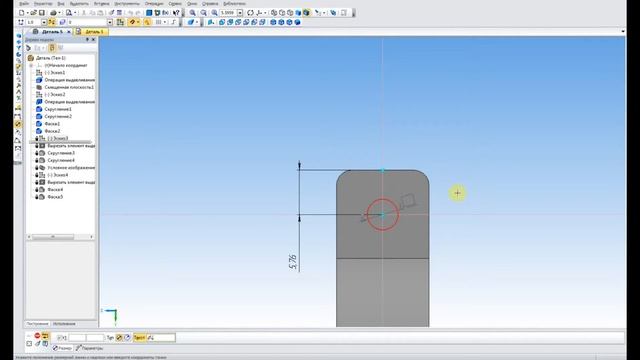Screen dimensions: 640x360
Task: Select Фаска5 in the model tree
Action: coord(55,197)
